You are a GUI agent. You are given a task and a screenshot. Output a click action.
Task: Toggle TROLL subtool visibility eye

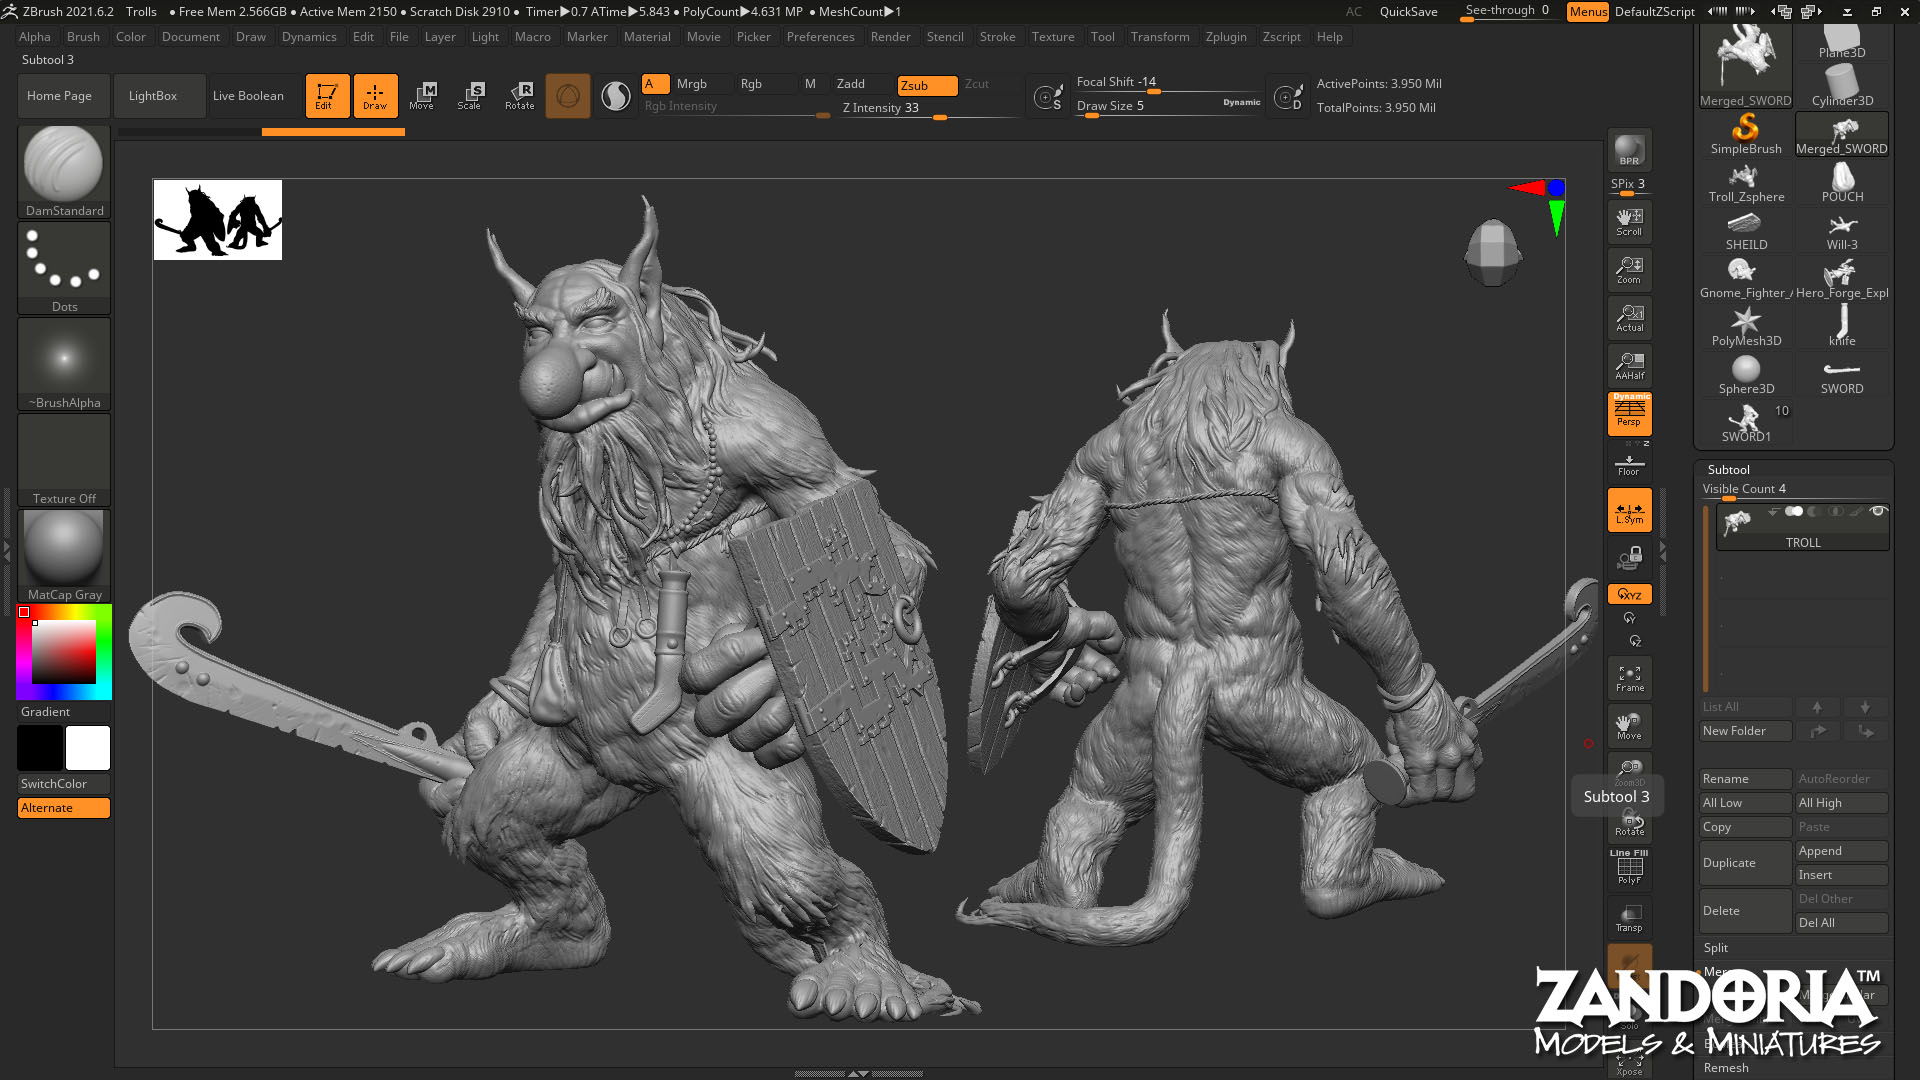click(x=1878, y=512)
